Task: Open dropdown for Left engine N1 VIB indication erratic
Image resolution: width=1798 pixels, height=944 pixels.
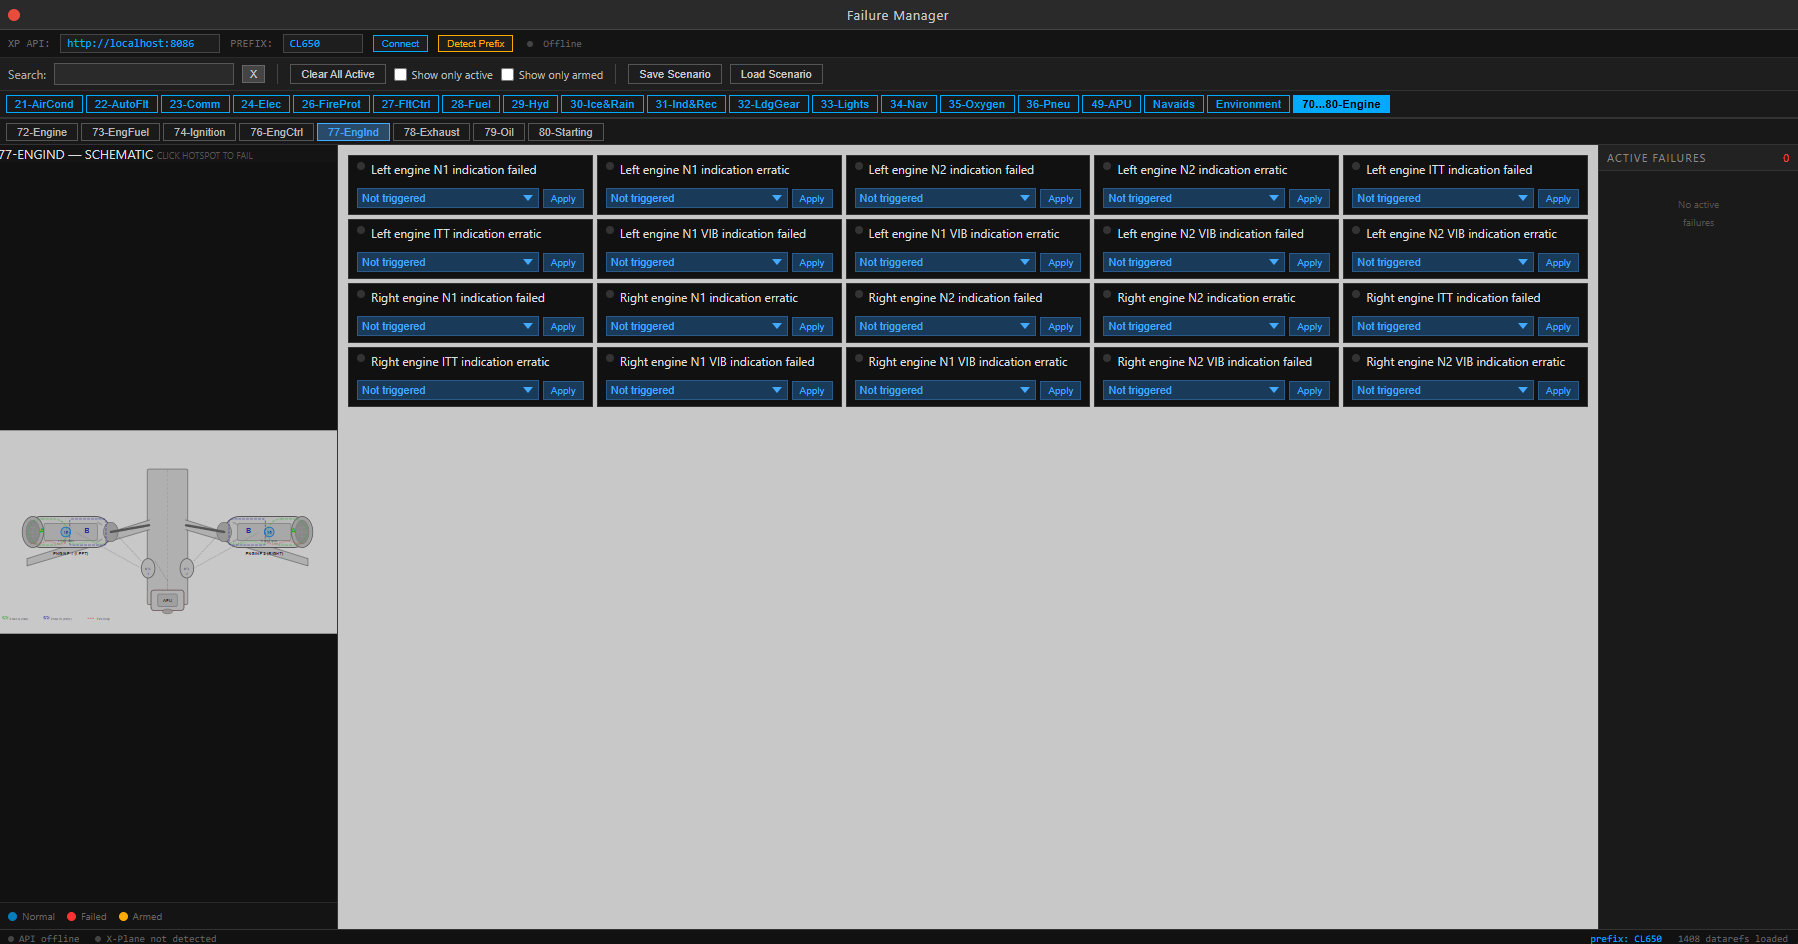Action: [x=944, y=262]
